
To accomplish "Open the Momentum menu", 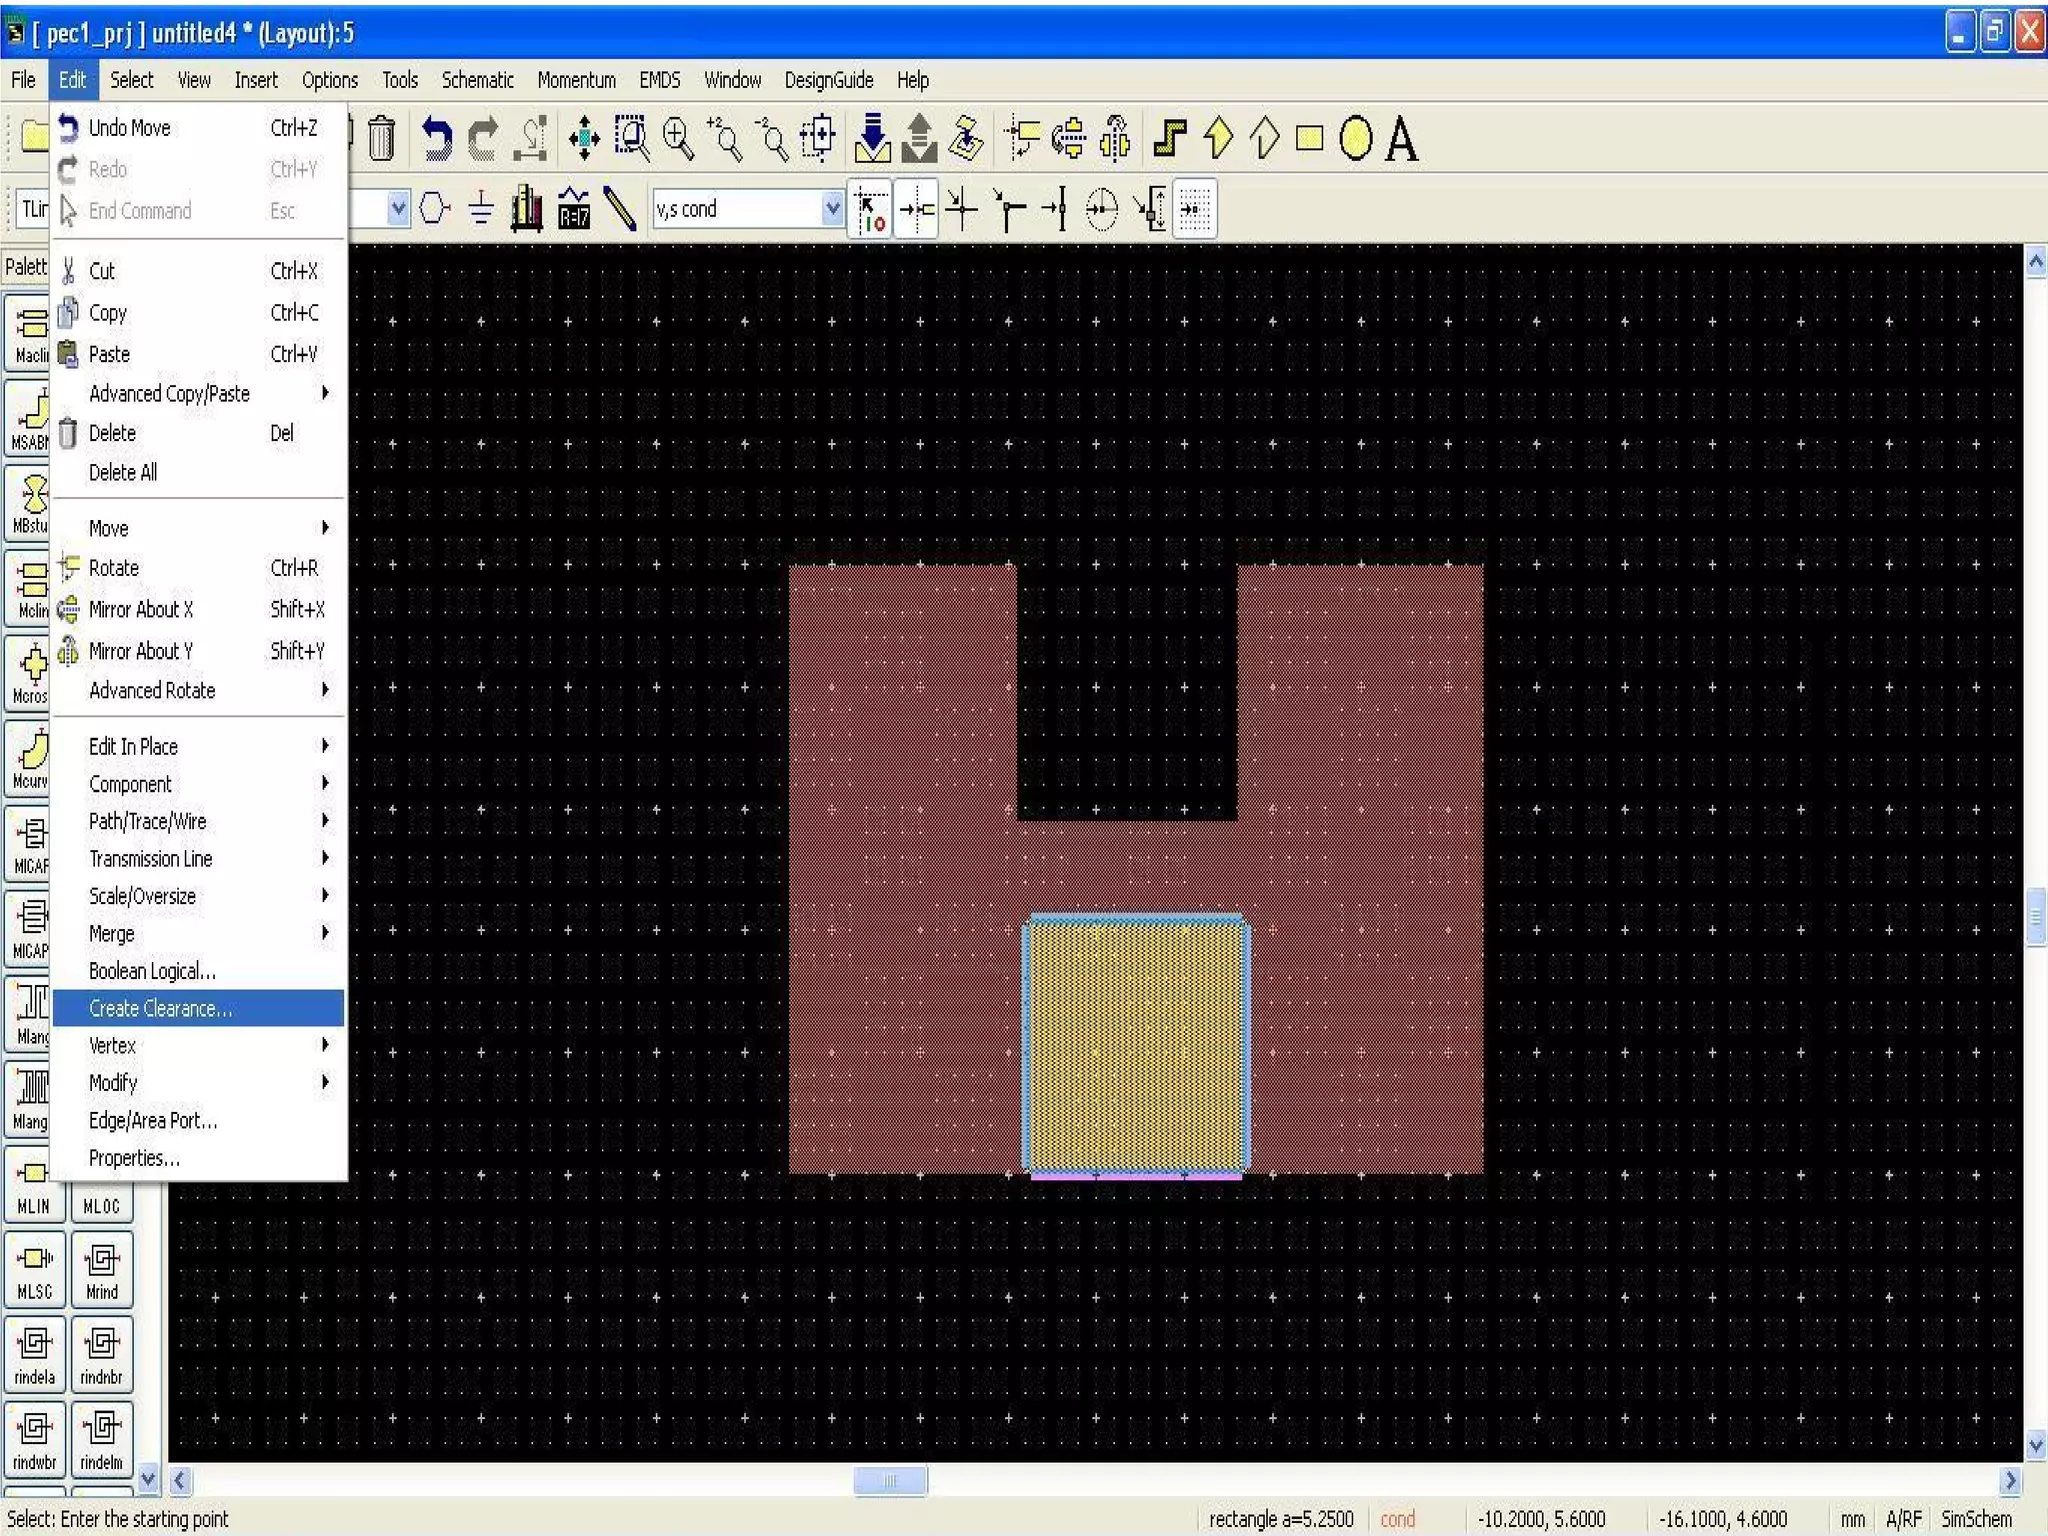I will tap(576, 80).
